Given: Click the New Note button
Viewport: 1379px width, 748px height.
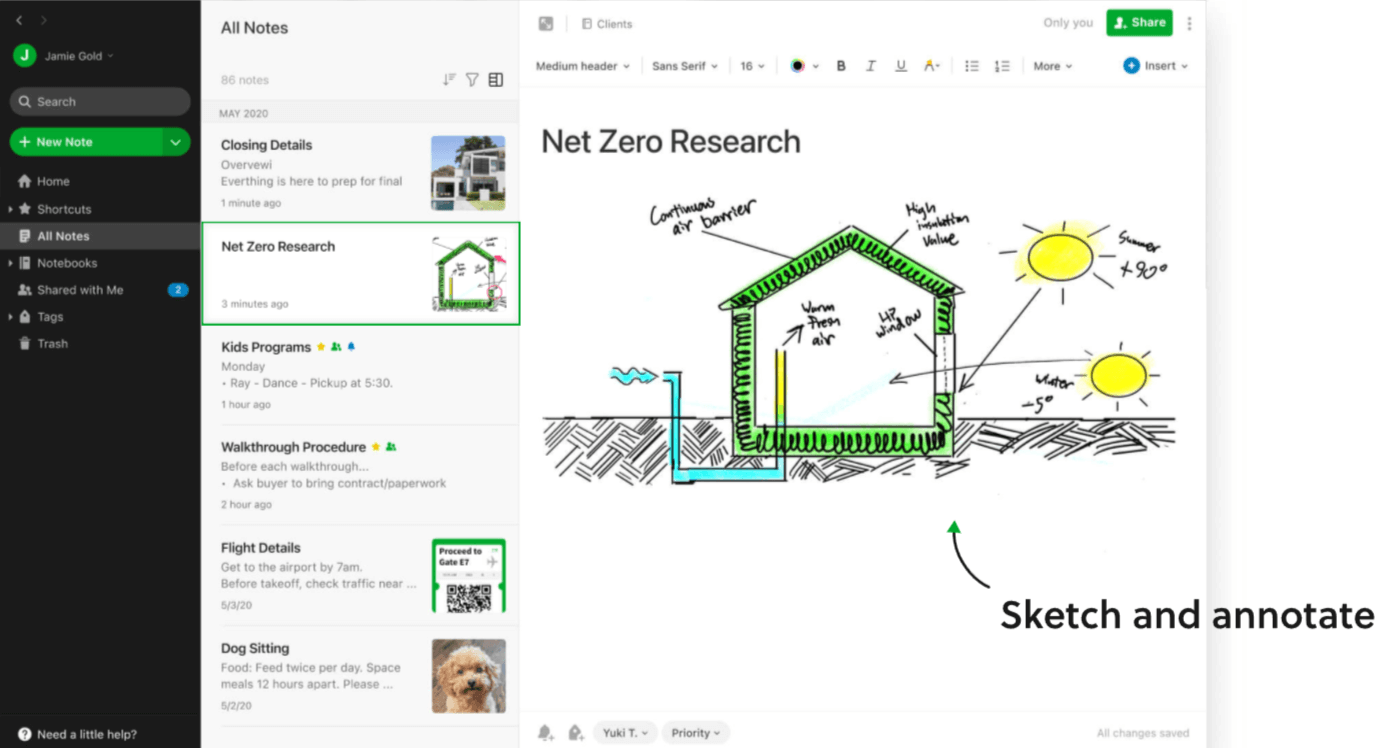Looking at the screenshot, I should (86, 142).
